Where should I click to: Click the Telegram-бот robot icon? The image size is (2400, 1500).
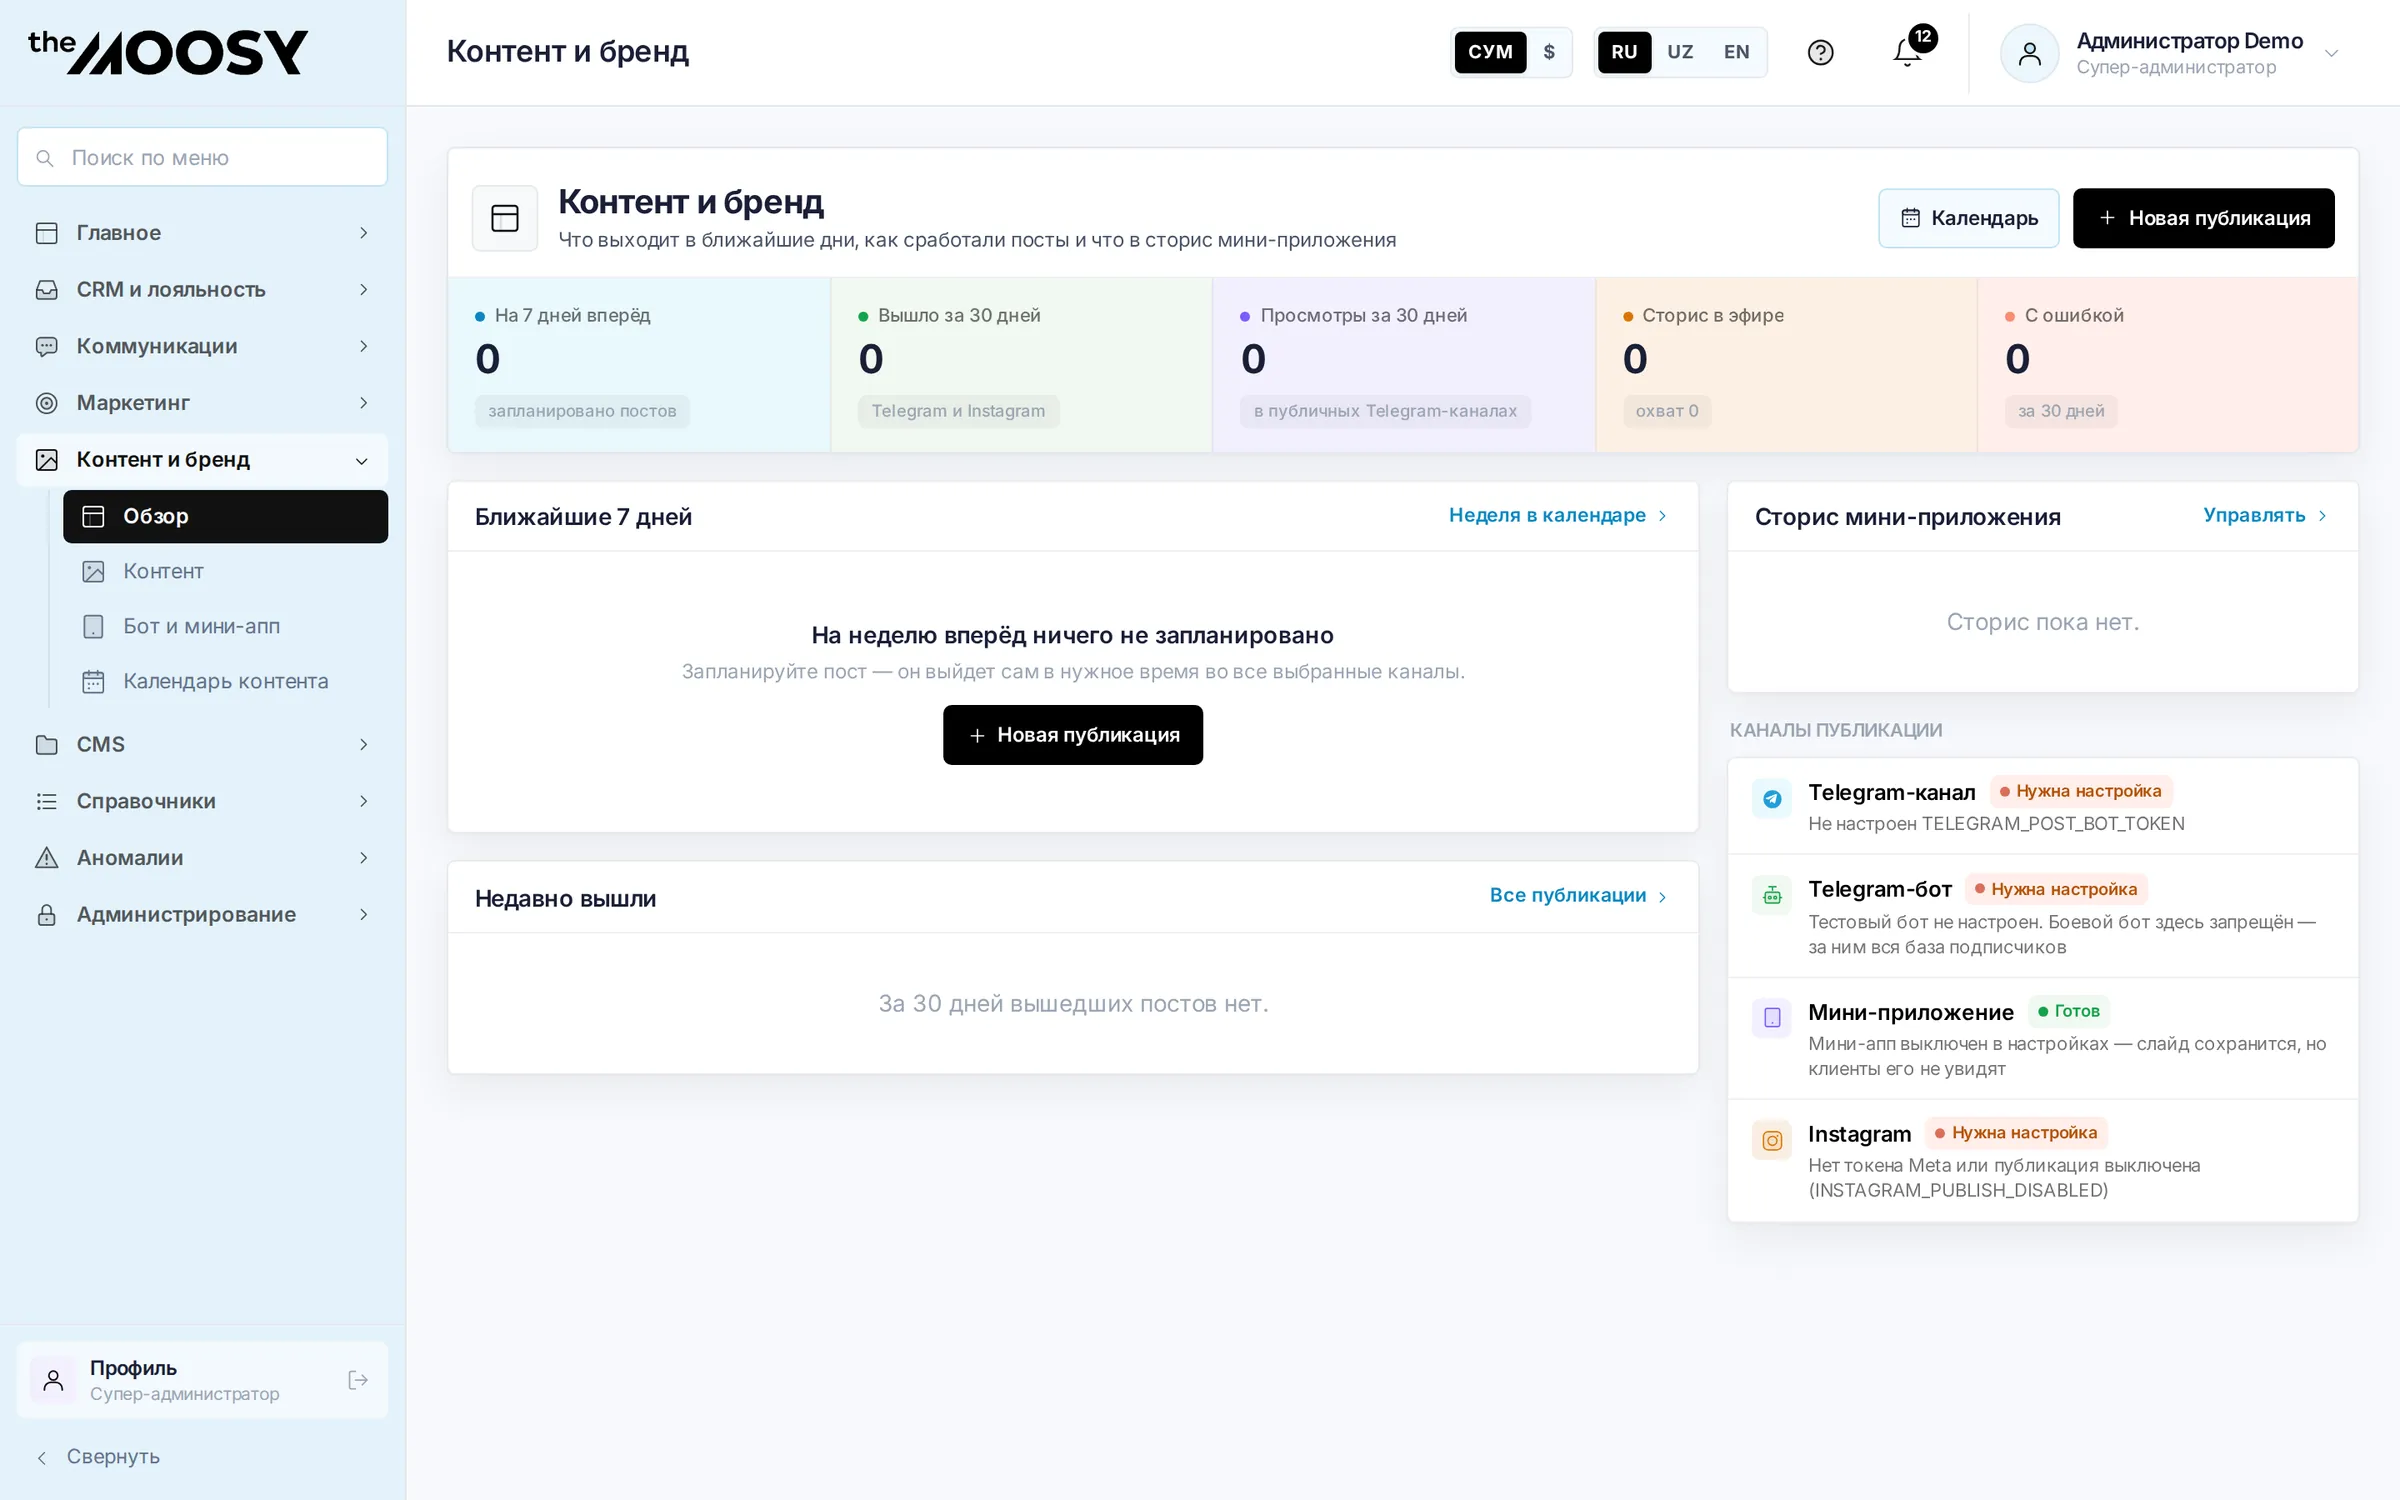click(1772, 895)
